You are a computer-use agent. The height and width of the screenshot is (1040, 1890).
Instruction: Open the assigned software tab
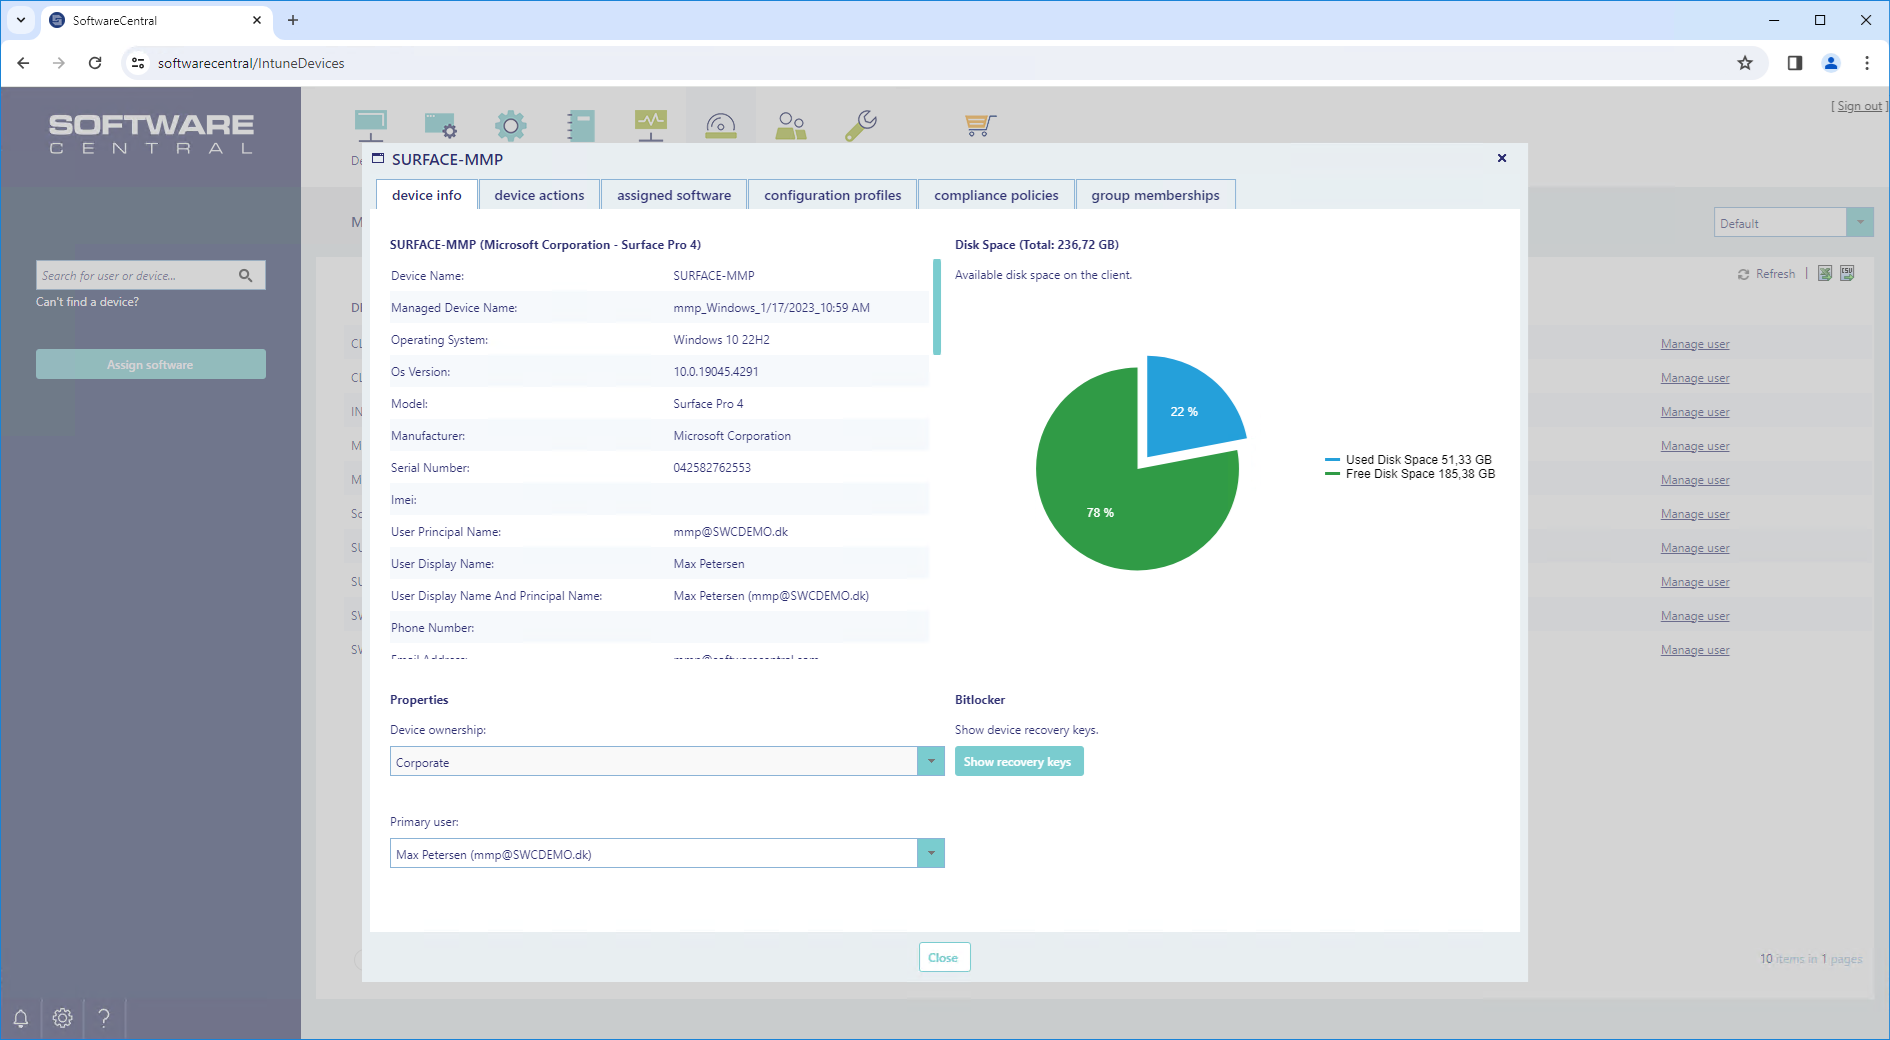pyautogui.click(x=674, y=195)
